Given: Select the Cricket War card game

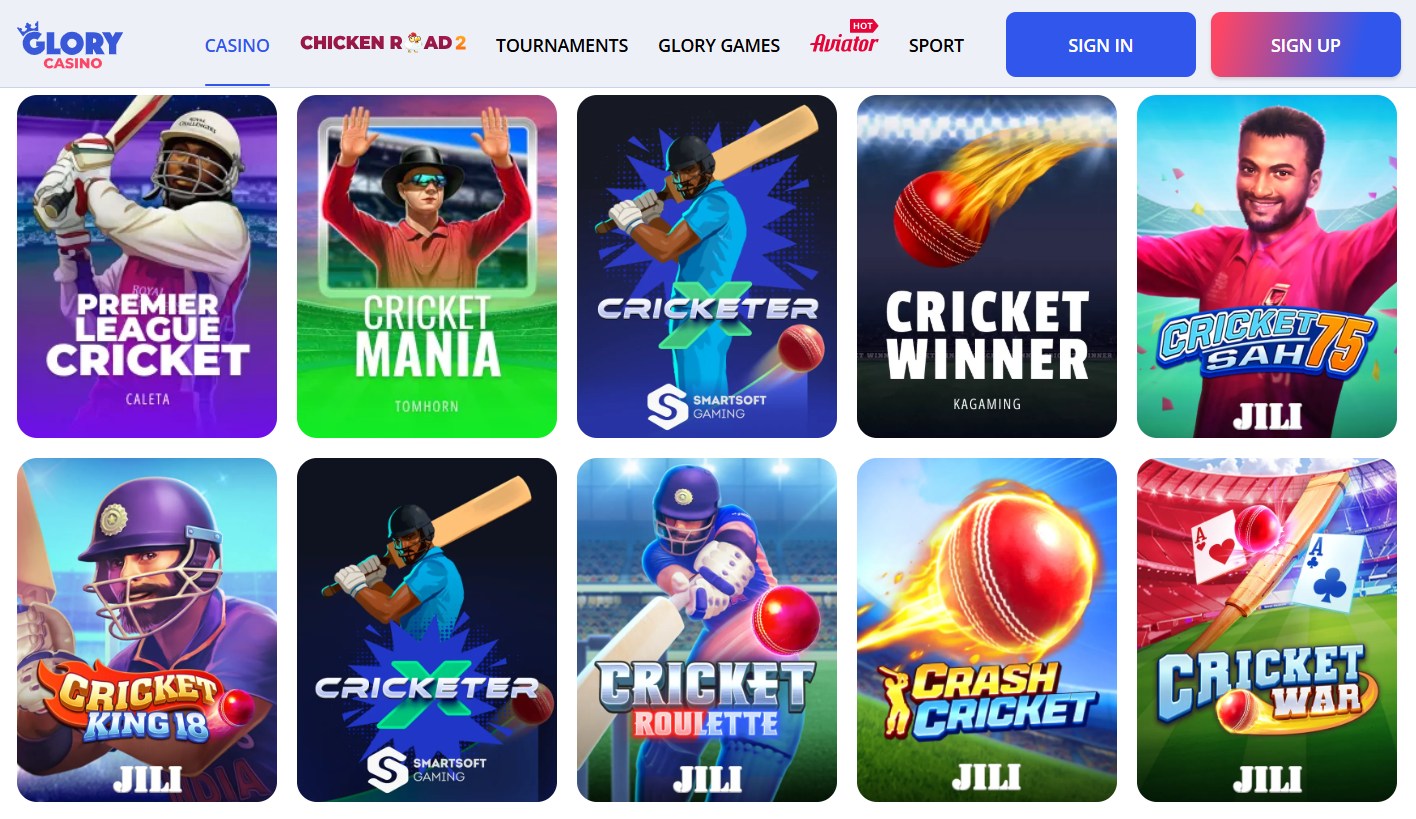Looking at the screenshot, I should click(x=1267, y=630).
